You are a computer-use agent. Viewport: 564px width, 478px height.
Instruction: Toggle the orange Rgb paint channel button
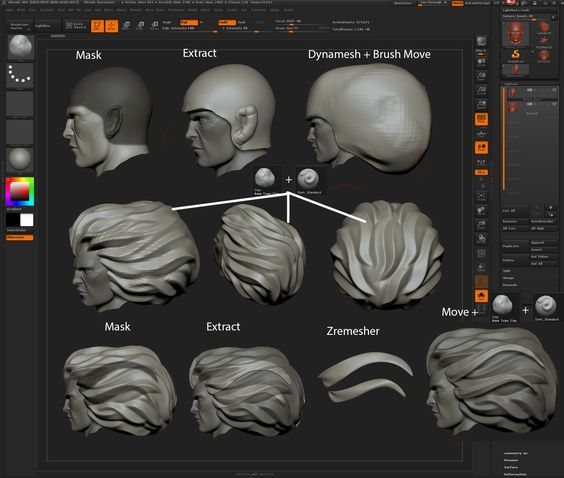(188, 22)
